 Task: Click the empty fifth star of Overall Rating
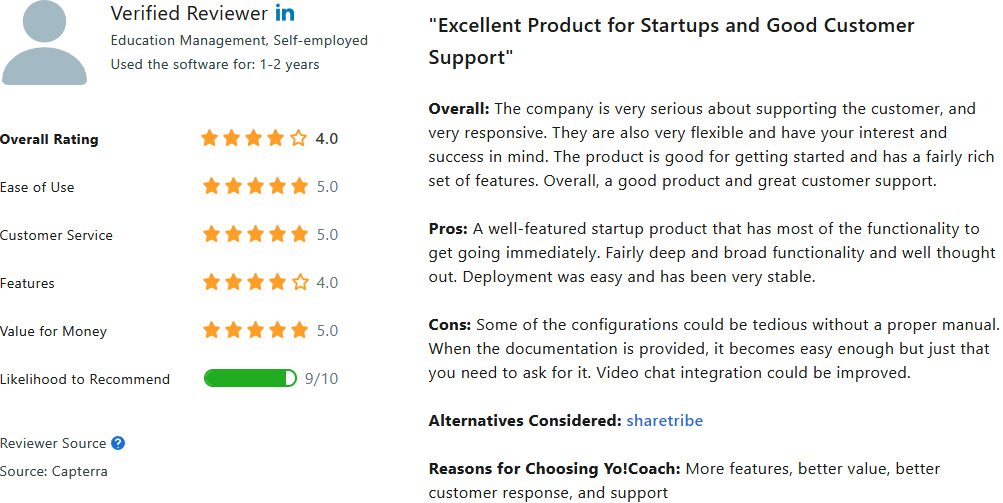[x=298, y=138]
